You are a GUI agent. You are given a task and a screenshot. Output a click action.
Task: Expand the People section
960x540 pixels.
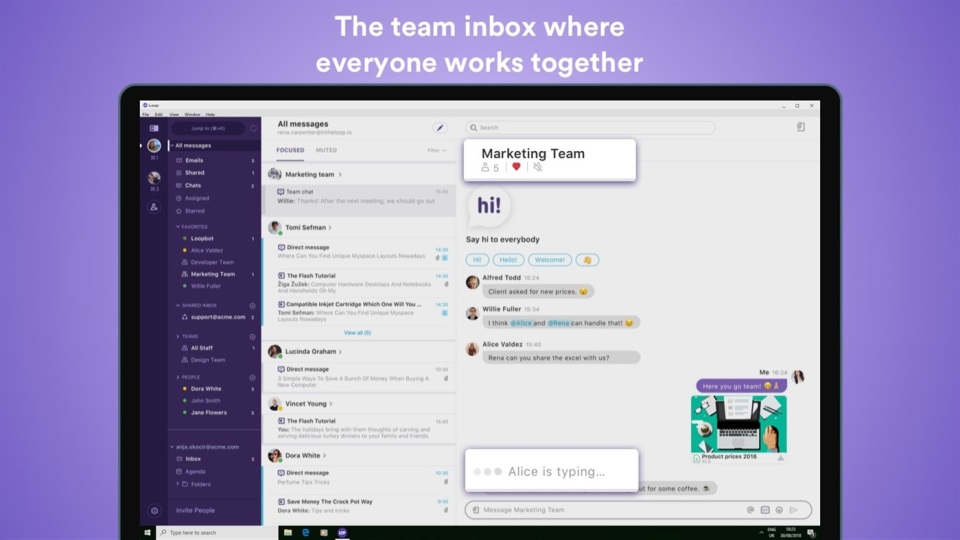click(178, 377)
